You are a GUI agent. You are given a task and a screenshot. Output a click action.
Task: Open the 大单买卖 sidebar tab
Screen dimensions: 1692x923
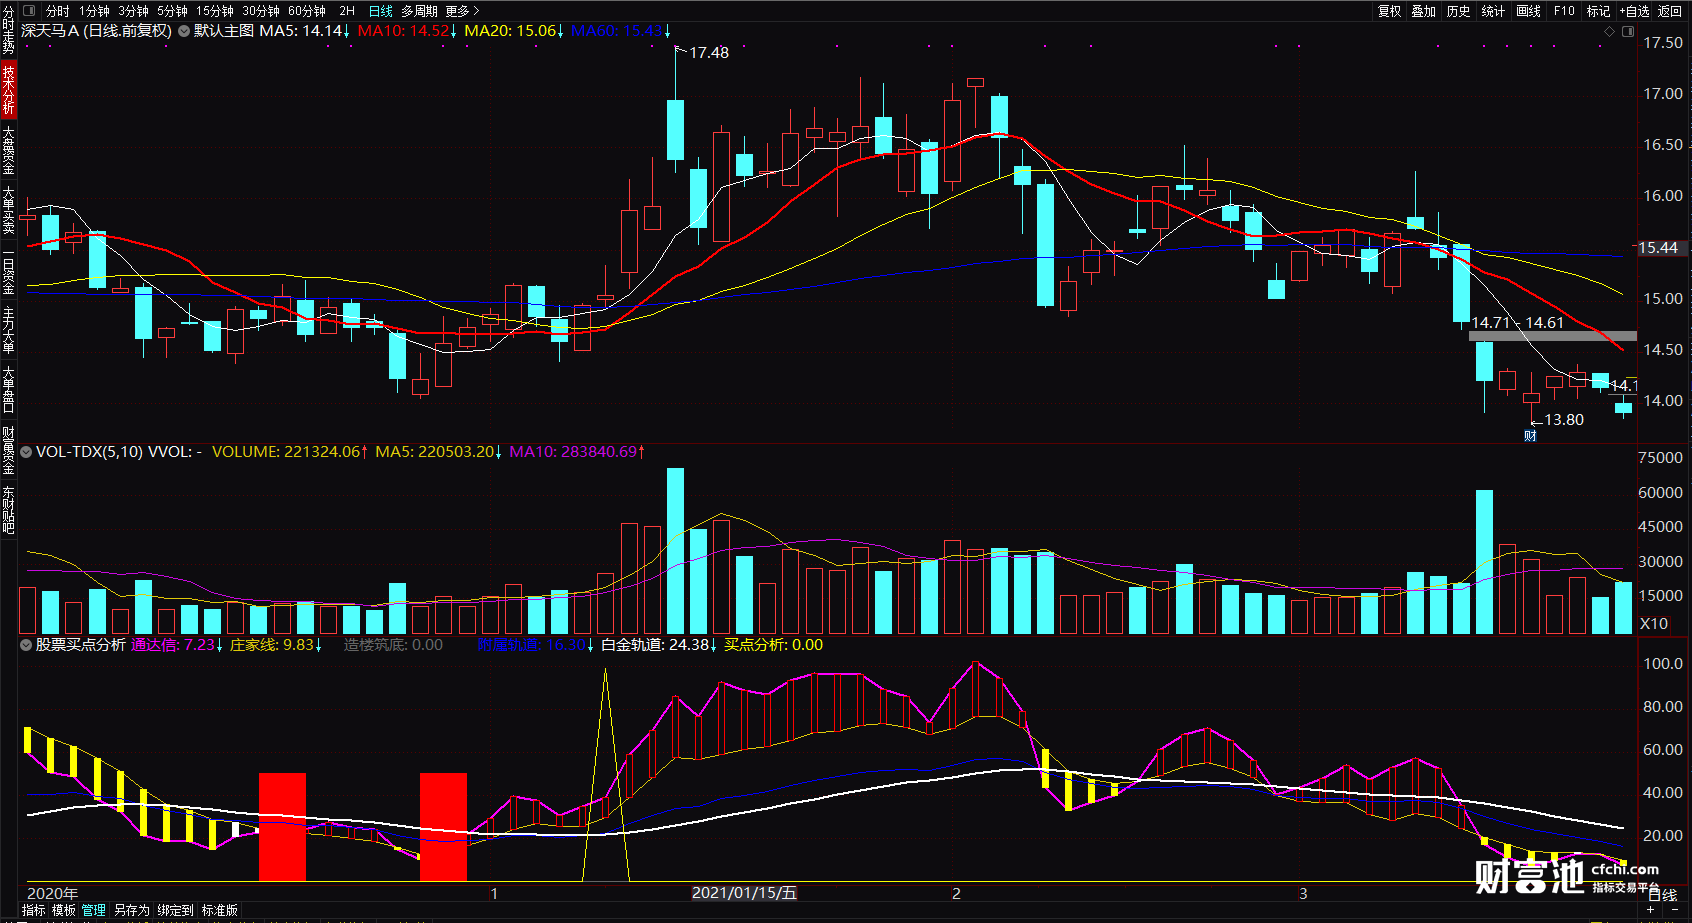click(9, 210)
